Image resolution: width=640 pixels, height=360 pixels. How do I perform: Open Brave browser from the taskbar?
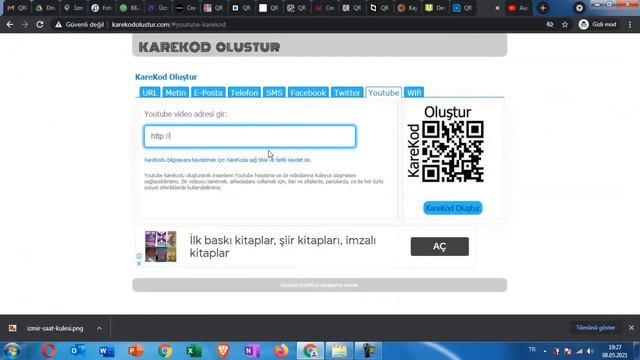coord(223,351)
